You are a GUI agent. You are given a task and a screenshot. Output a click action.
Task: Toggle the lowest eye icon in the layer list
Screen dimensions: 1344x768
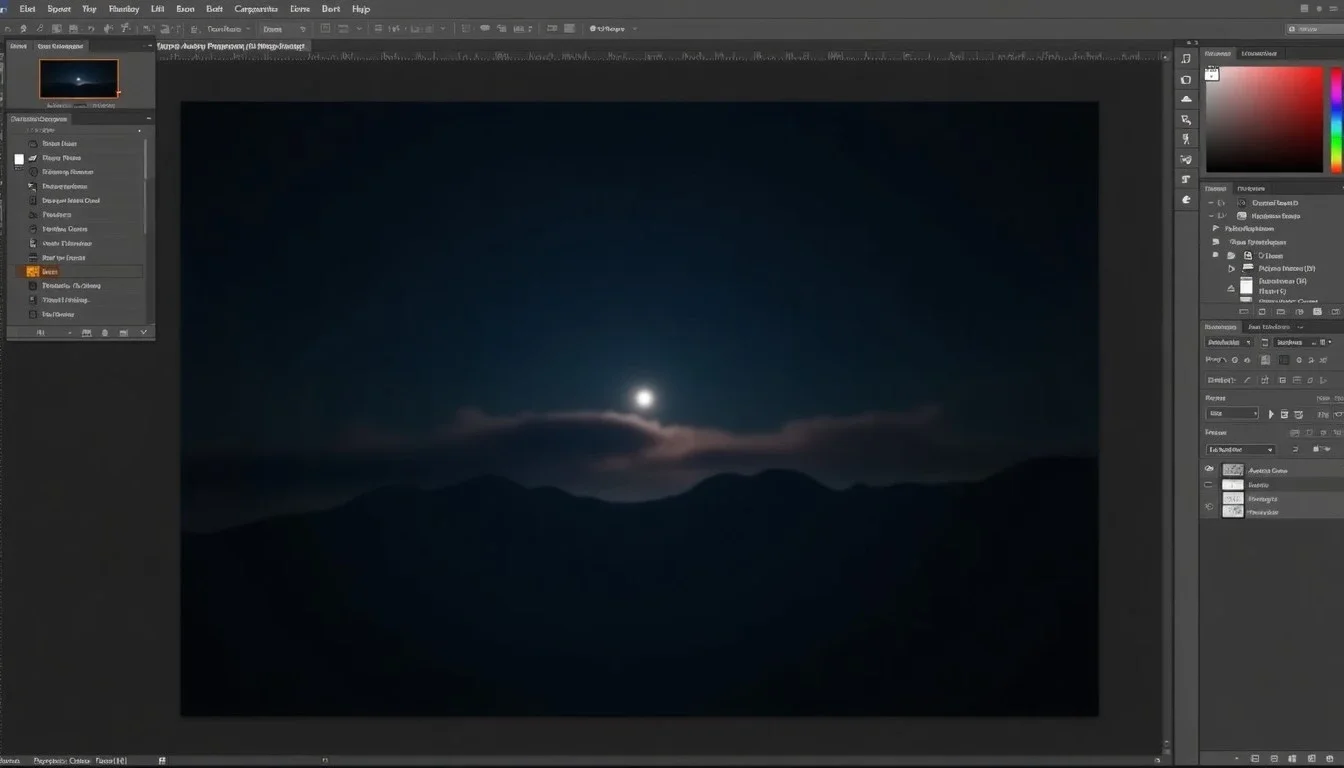click(1209, 507)
